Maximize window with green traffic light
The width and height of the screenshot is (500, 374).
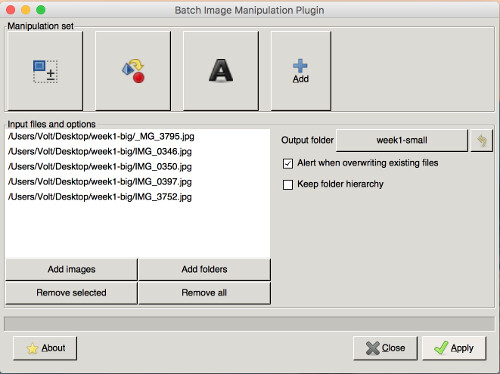point(41,10)
